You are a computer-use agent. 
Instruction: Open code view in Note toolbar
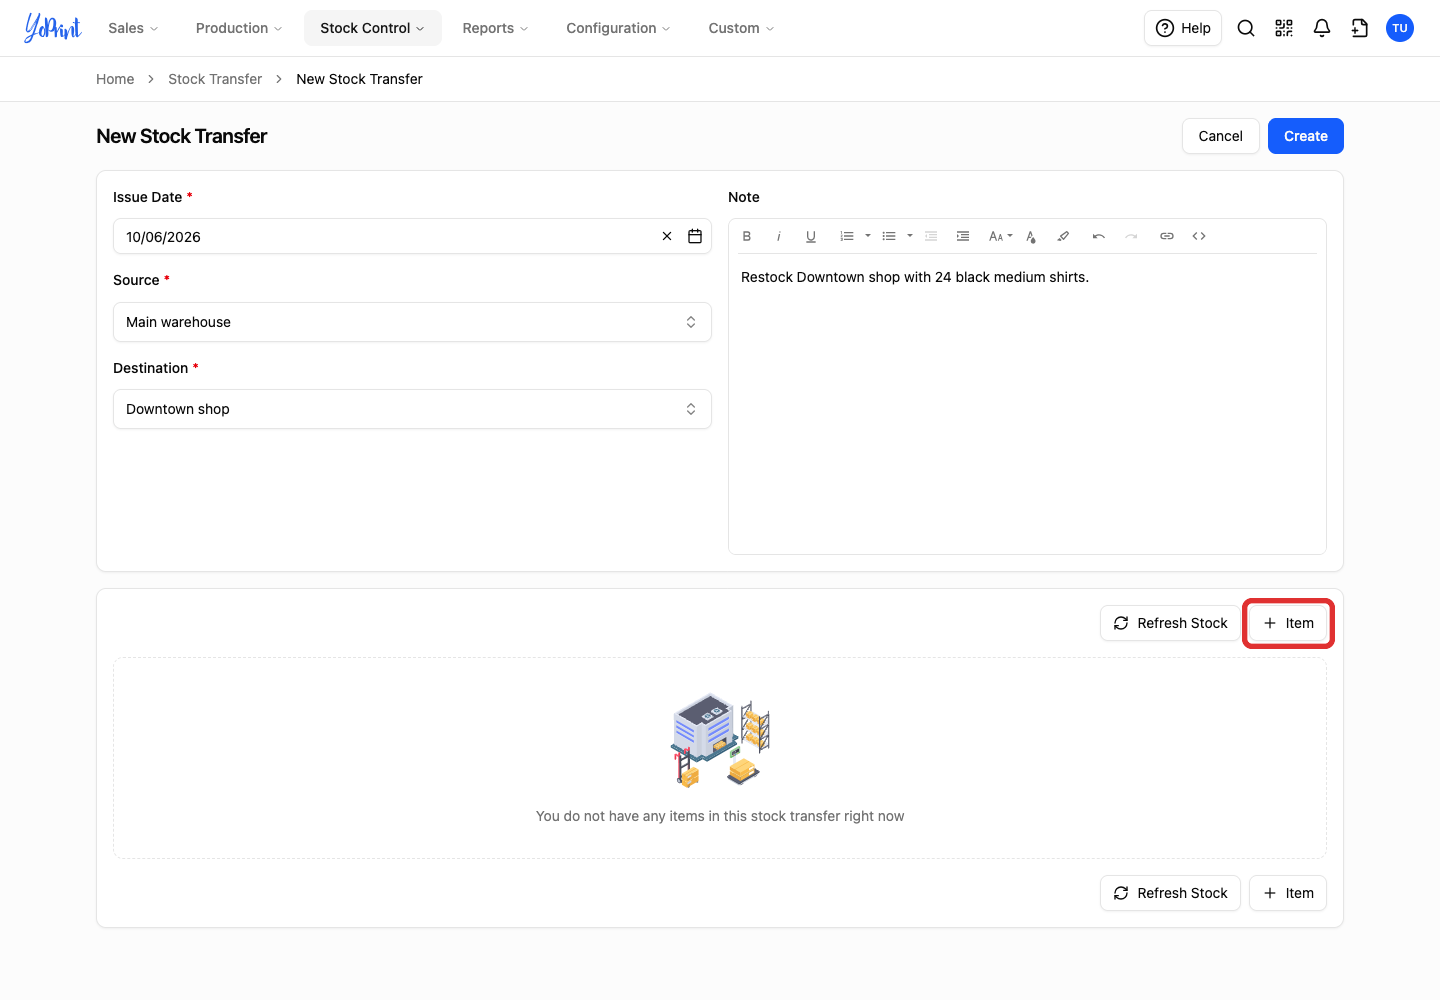click(1199, 236)
